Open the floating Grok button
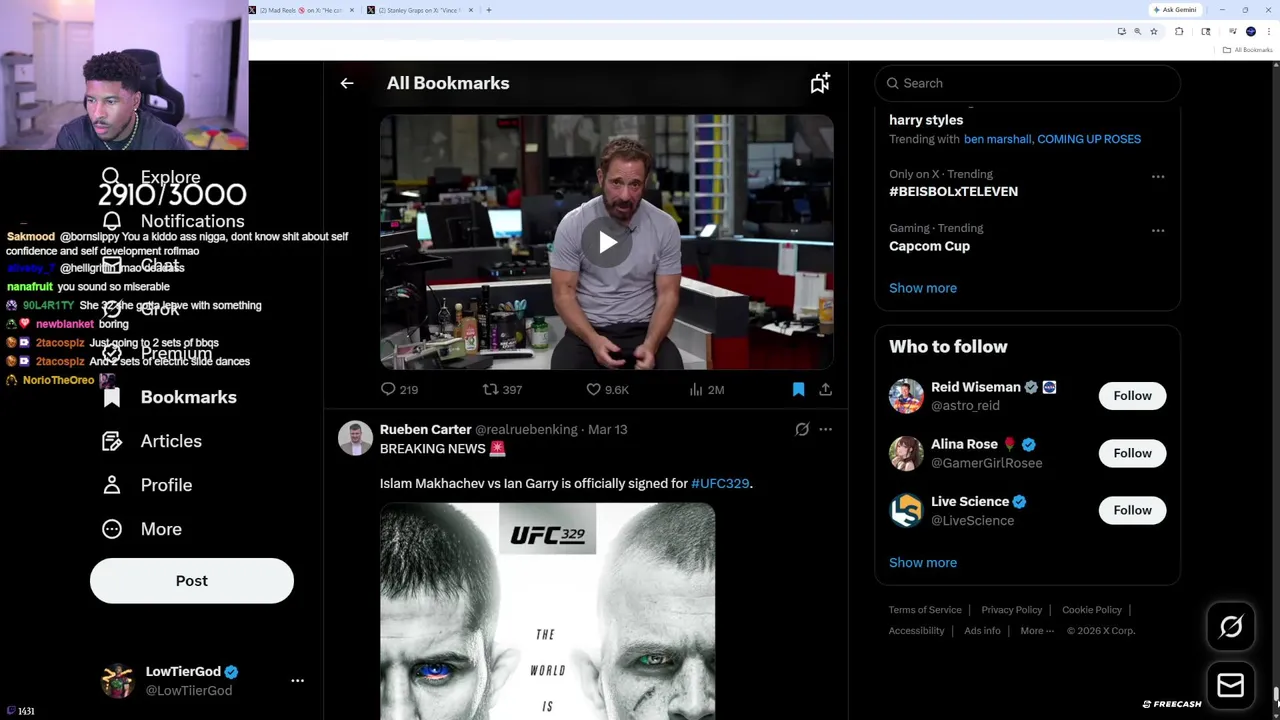The image size is (1280, 720). pyautogui.click(x=1231, y=627)
